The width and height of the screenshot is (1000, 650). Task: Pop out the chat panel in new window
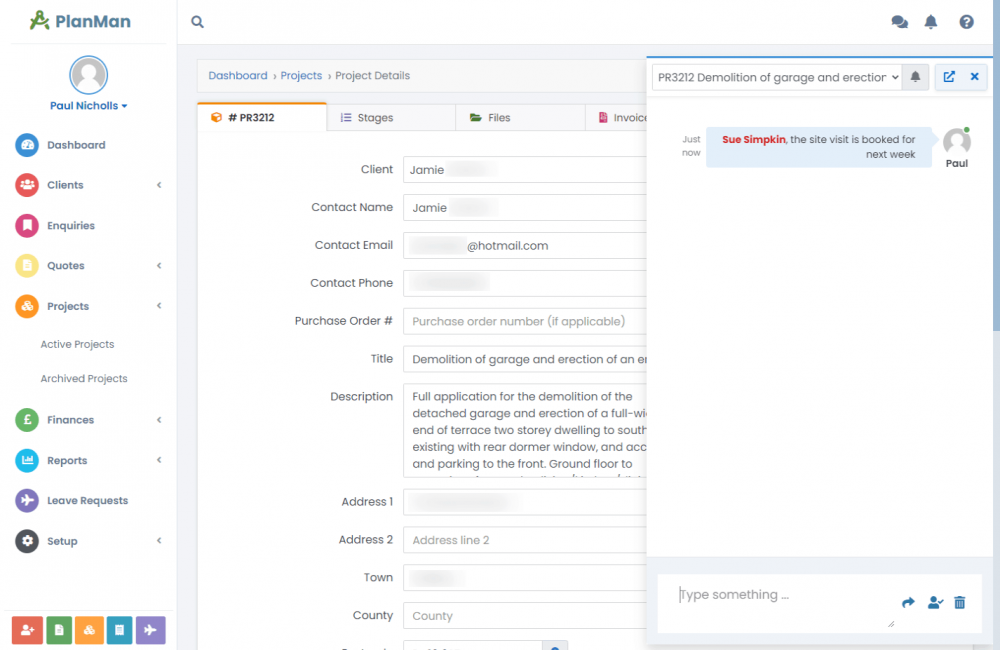[949, 77]
